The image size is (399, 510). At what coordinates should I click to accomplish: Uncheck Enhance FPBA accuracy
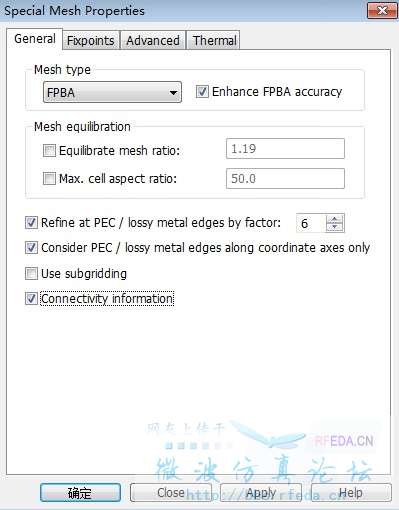coord(202,92)
